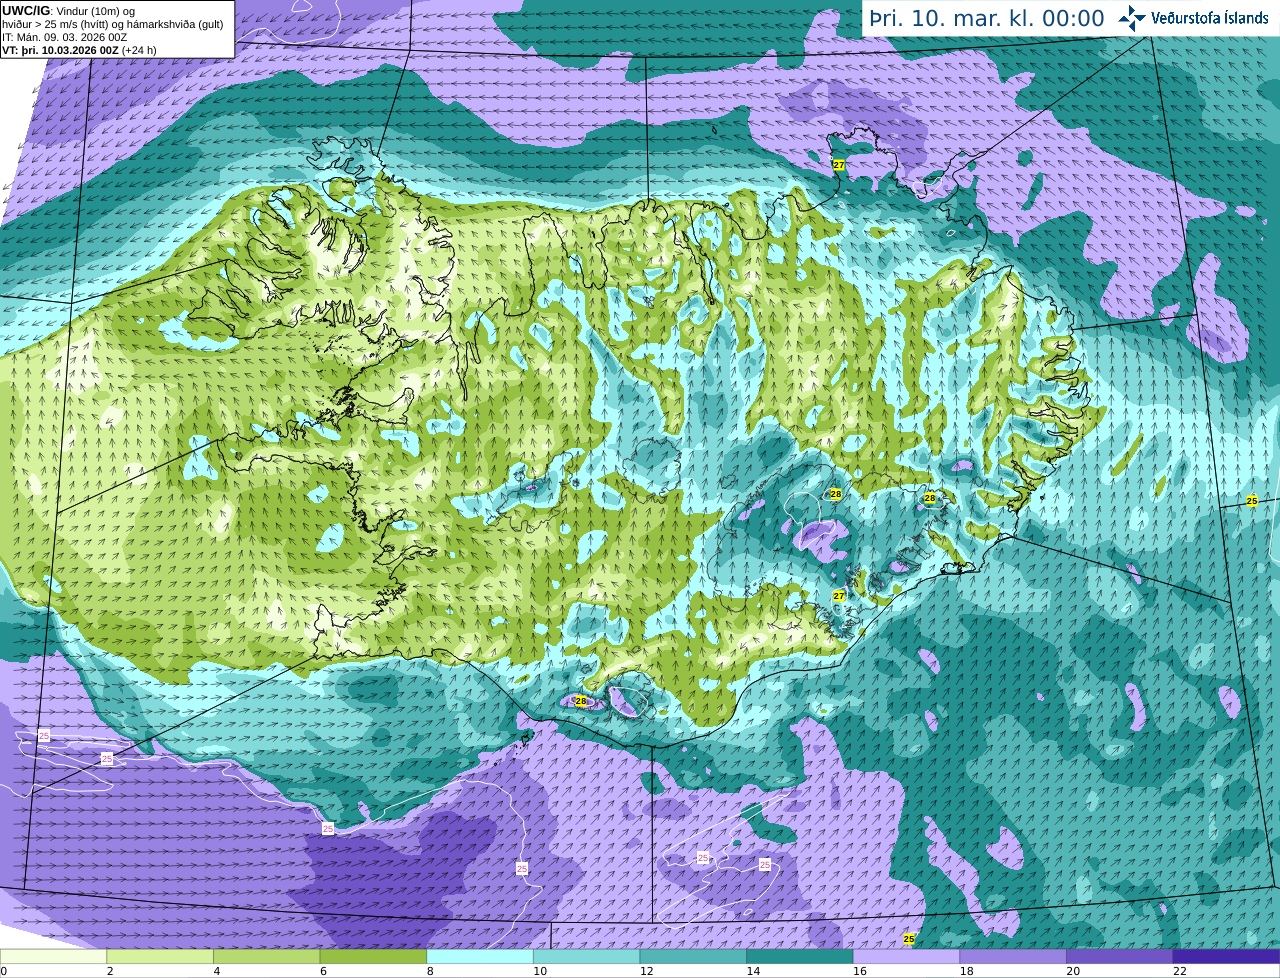Select the 4–6 m/s green legend swatch
This screenshot has width=1280, height=978.
266,956
